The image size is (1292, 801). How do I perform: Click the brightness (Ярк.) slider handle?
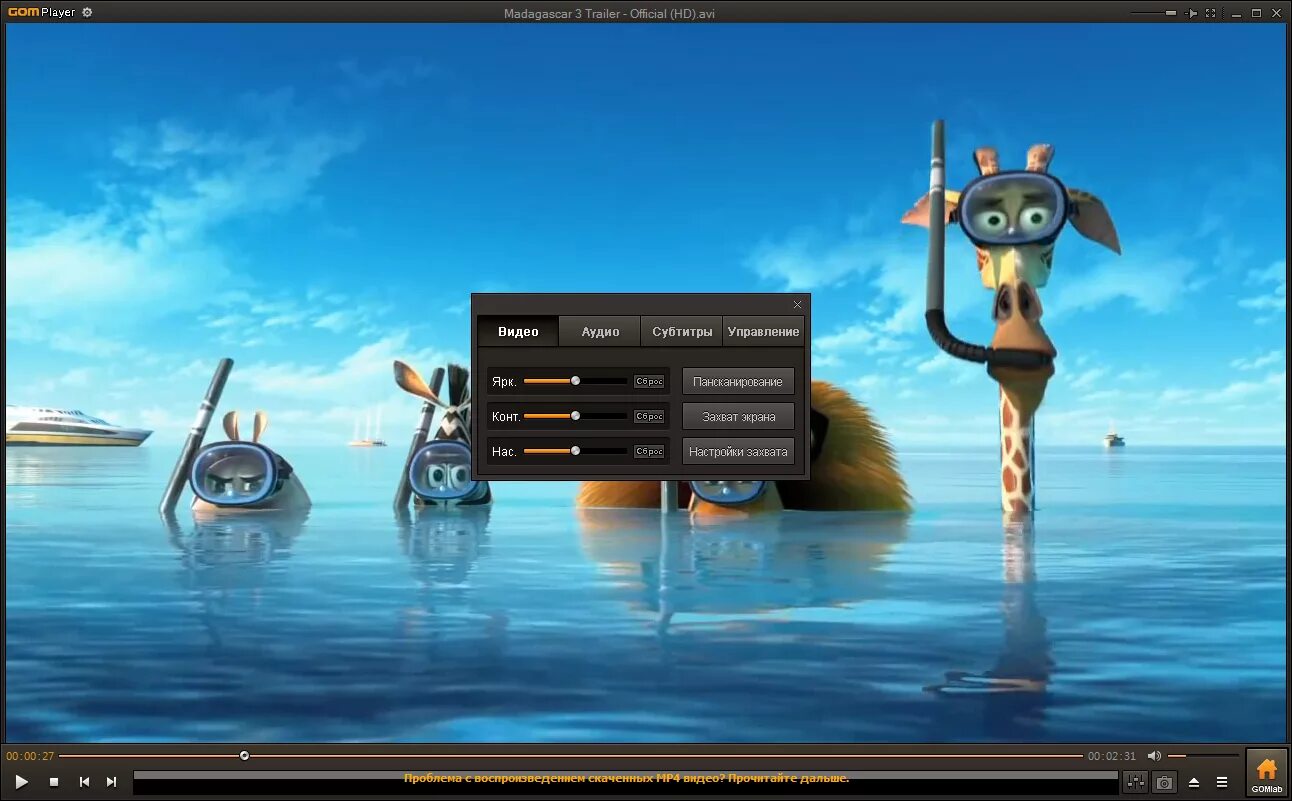(575, 380)
